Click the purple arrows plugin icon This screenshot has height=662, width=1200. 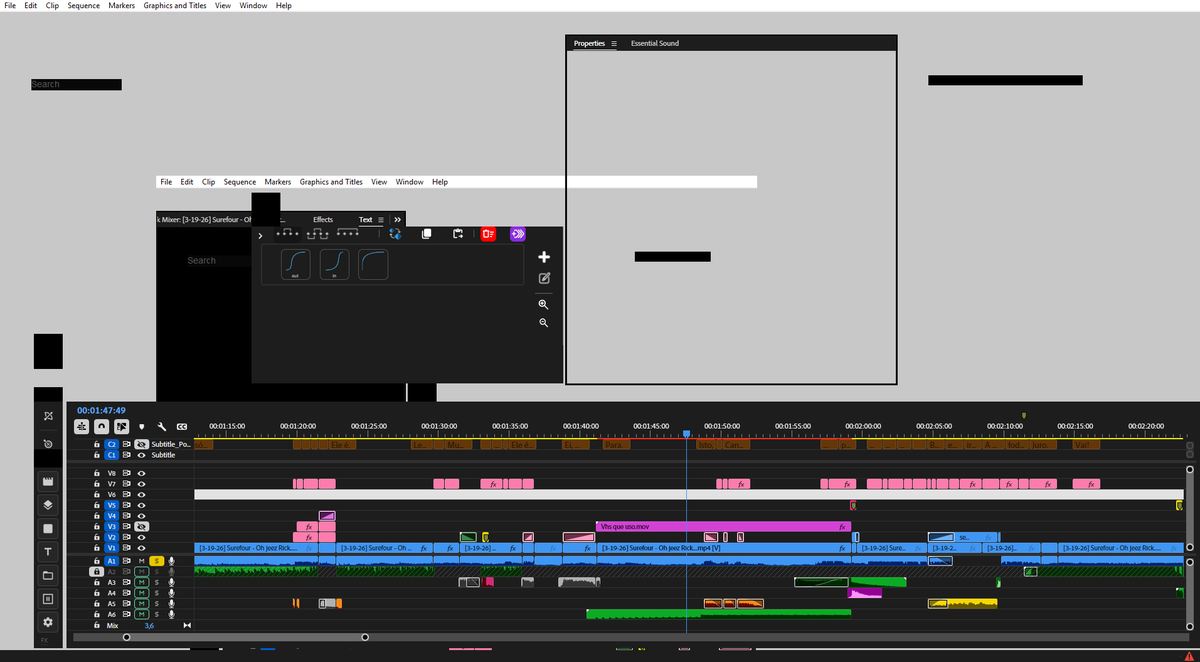(518, 234)
